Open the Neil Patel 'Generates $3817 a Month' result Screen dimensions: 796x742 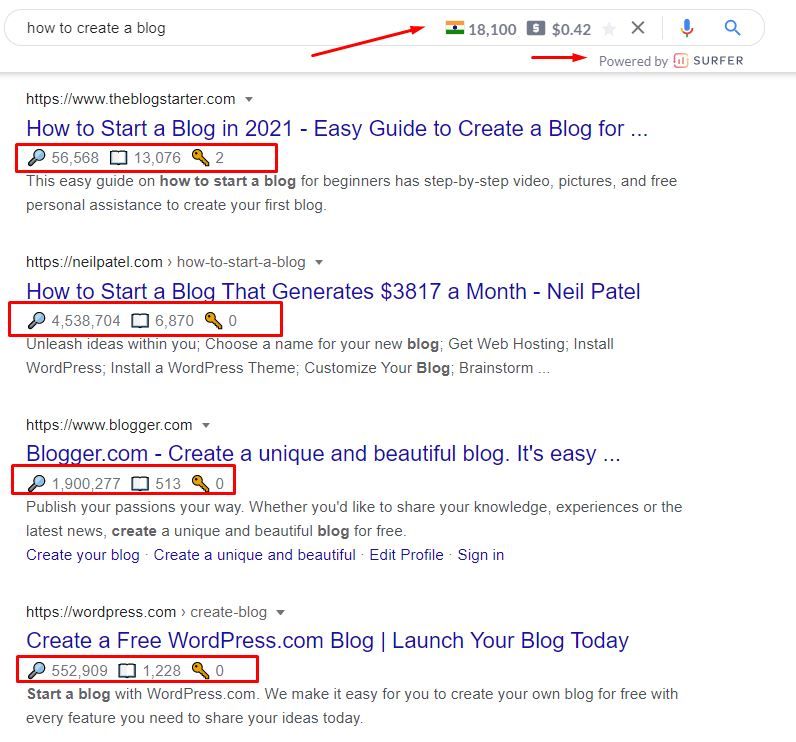333,291
